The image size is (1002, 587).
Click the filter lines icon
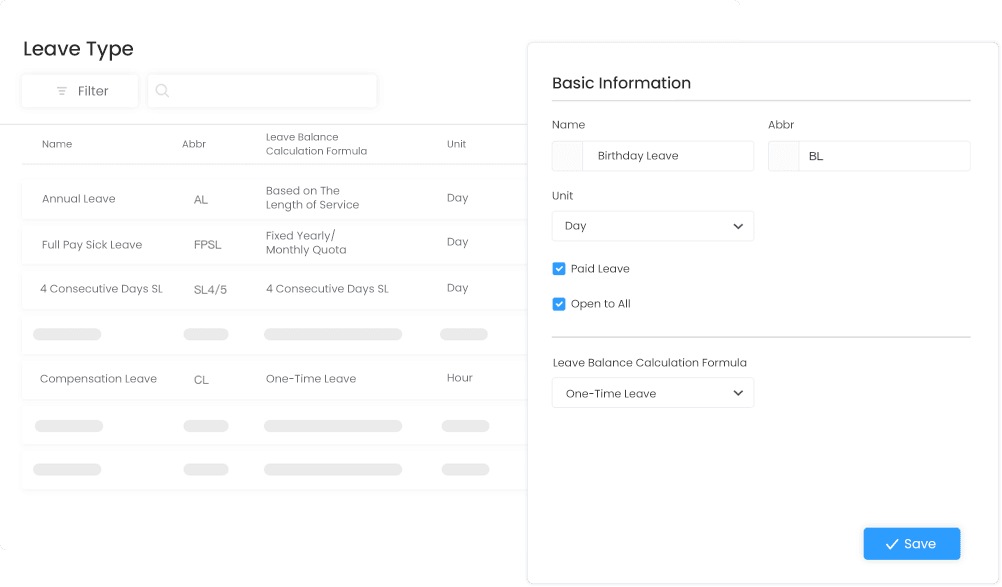tap(62, 91)
